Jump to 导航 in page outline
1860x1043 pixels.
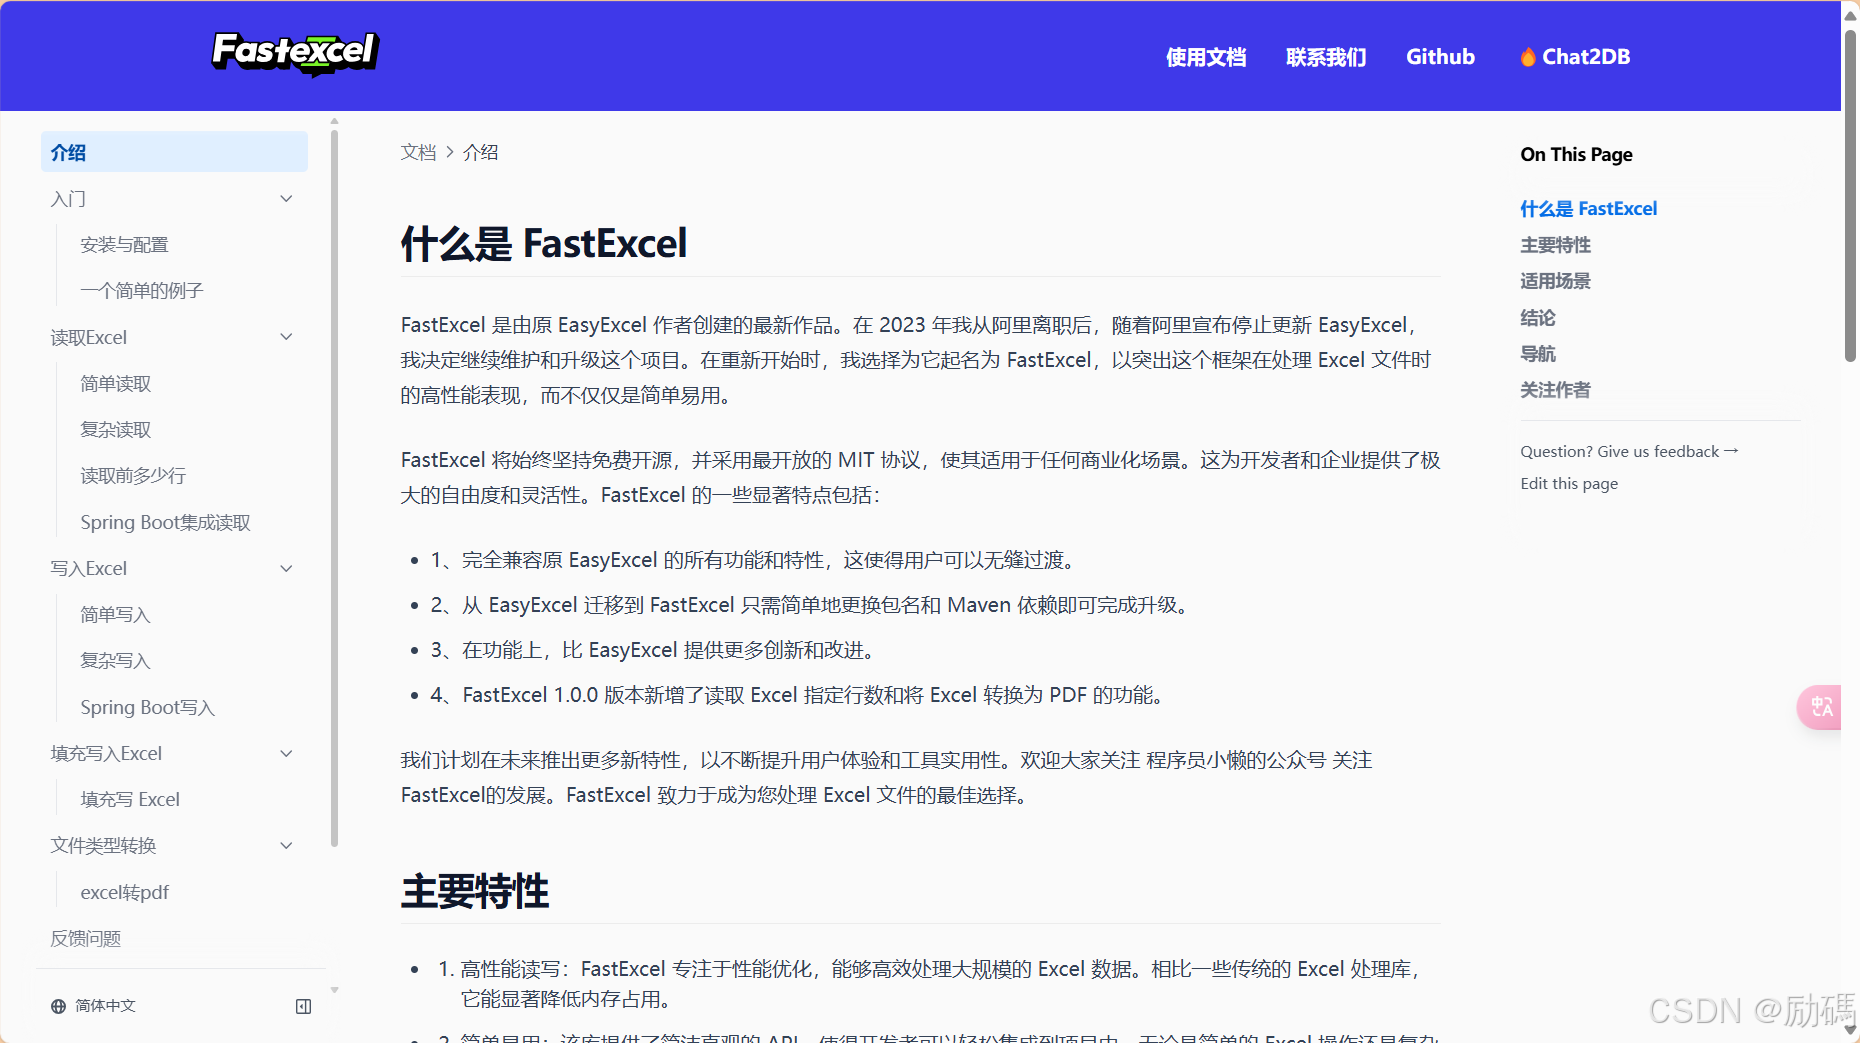pyautogui.click(x=1538, y=354)
